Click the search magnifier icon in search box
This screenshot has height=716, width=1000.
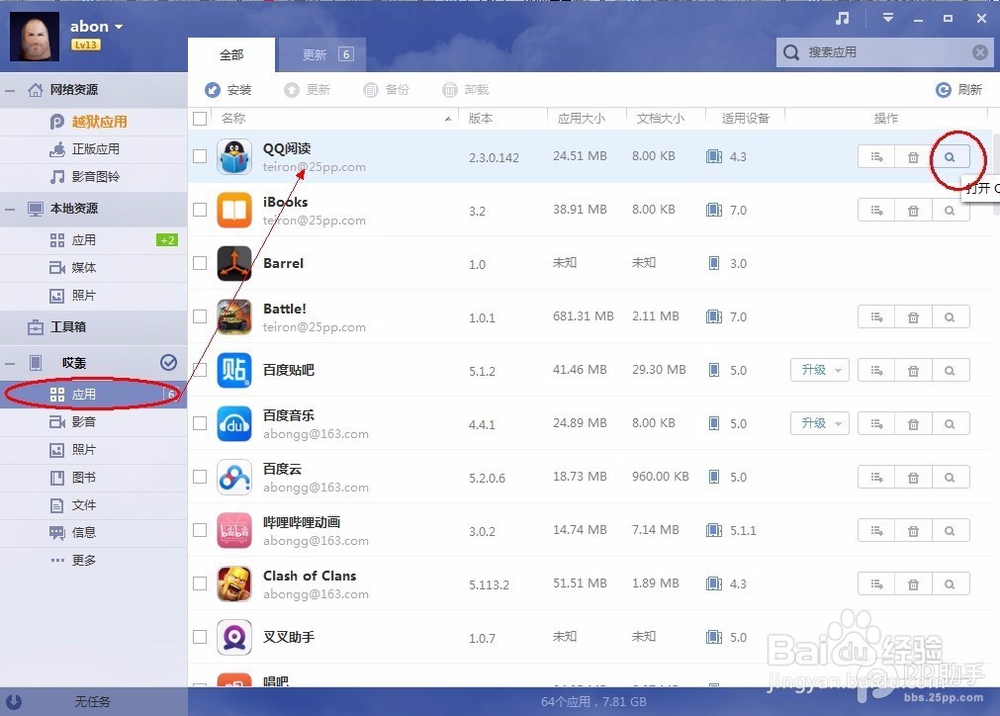click(791, 52)
